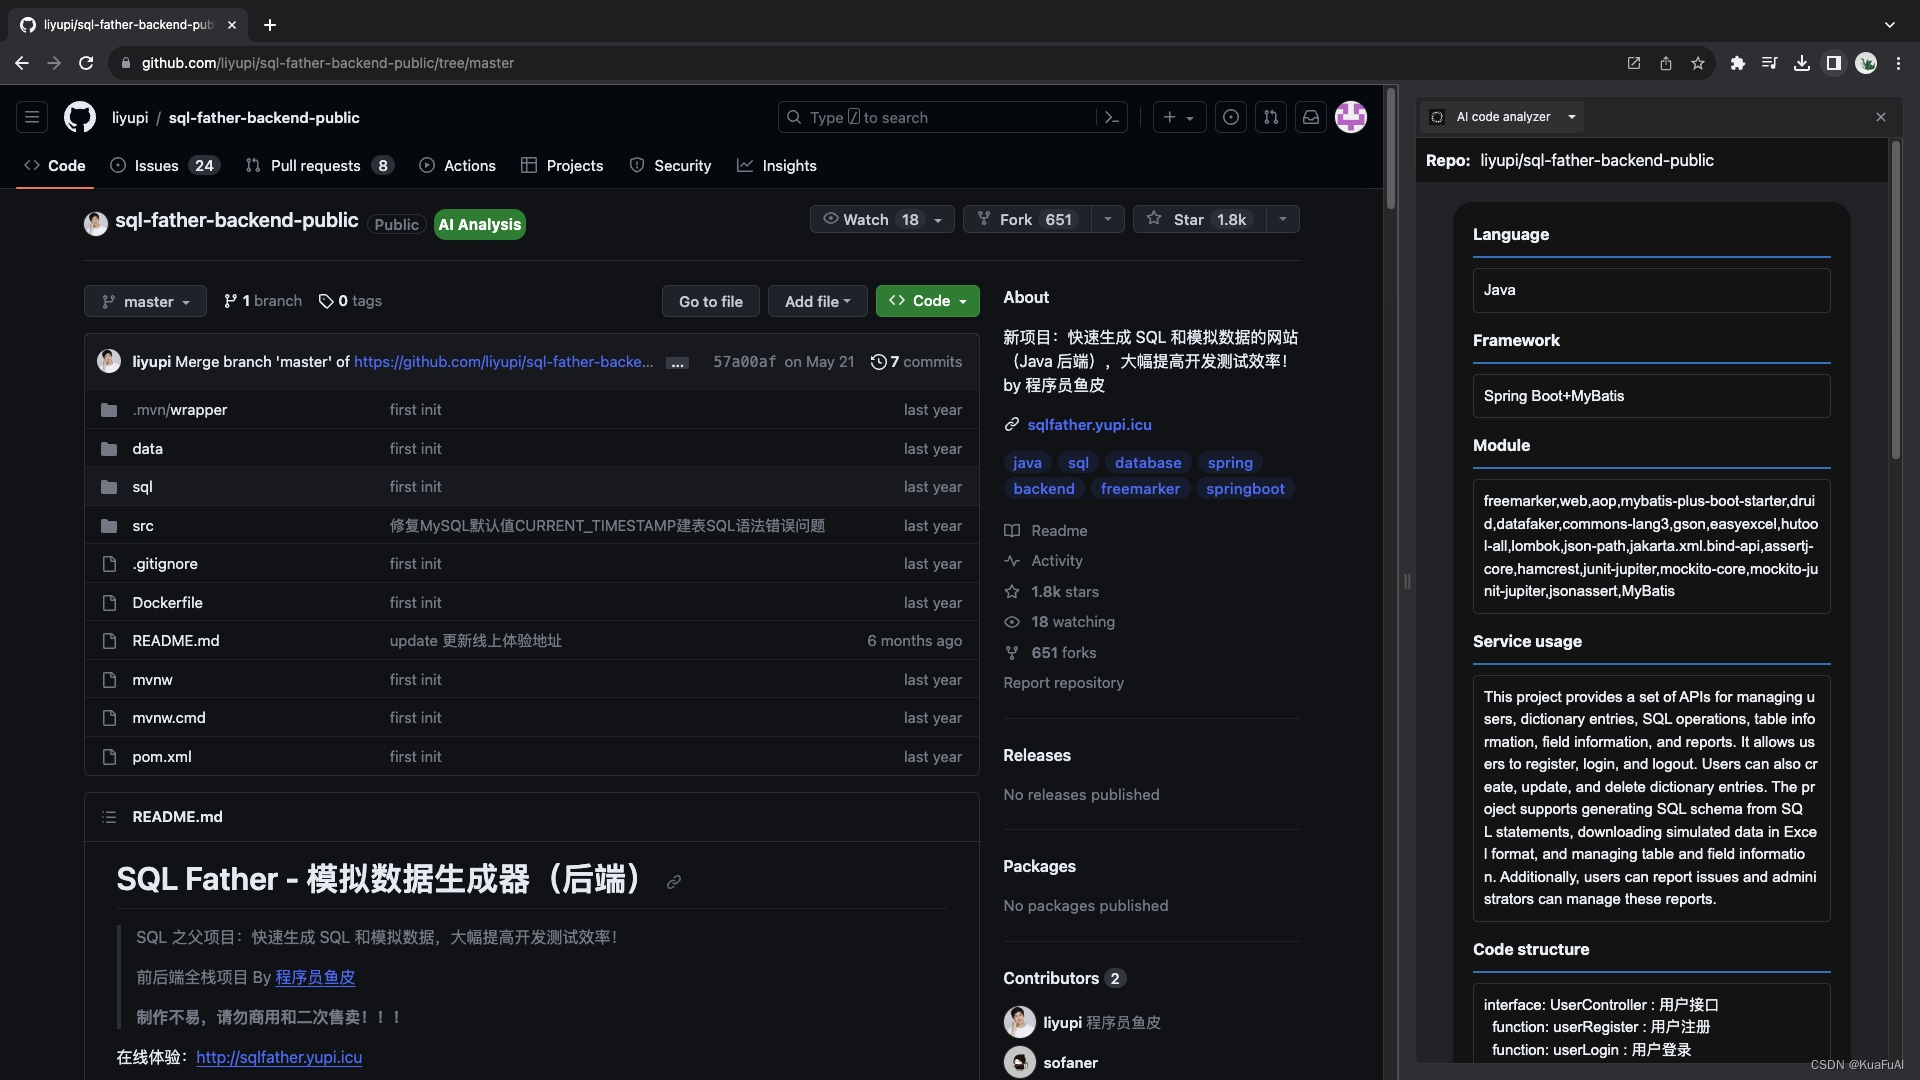
Task: Toggle Watch for repository notifications
Action: tap(869, 219)
